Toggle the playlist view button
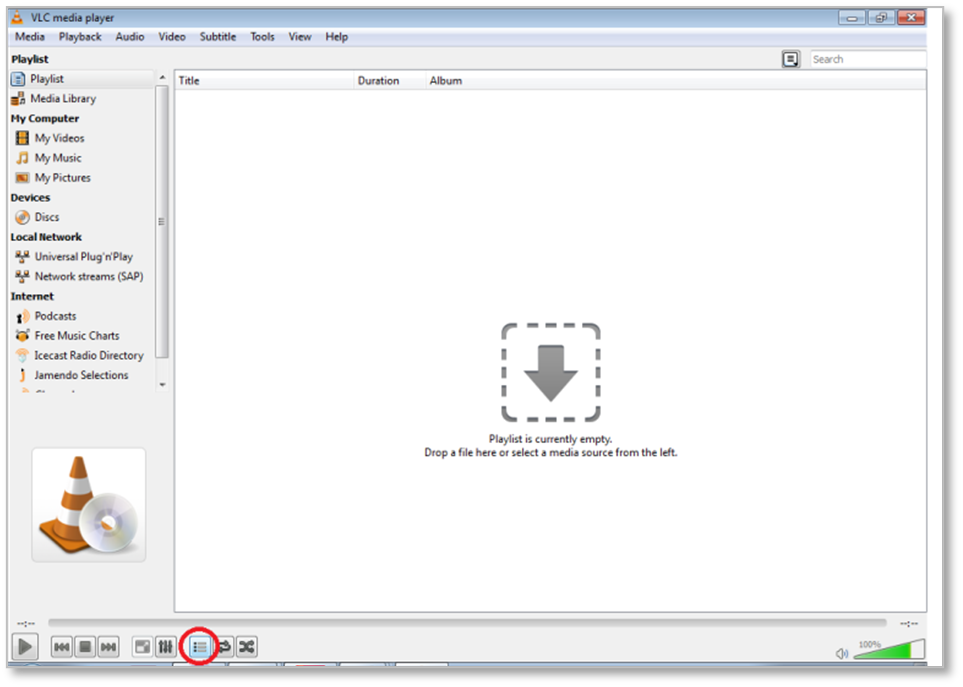This screenshot has height=687, width=963. click(x=200, y=647)
